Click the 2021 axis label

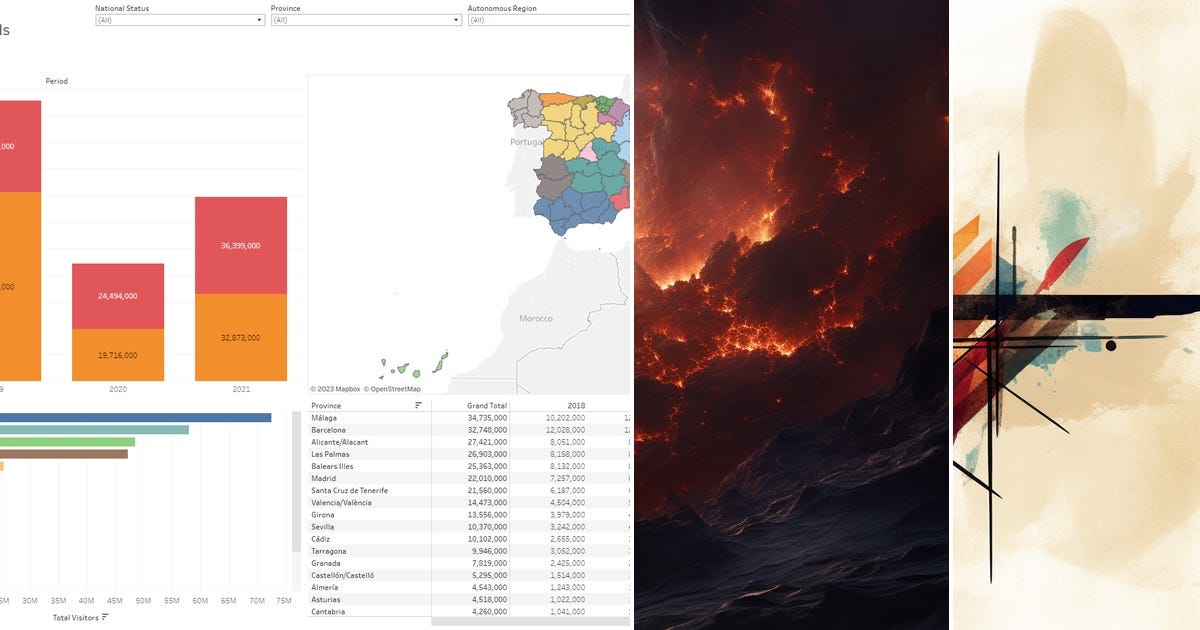pos(240,389)
